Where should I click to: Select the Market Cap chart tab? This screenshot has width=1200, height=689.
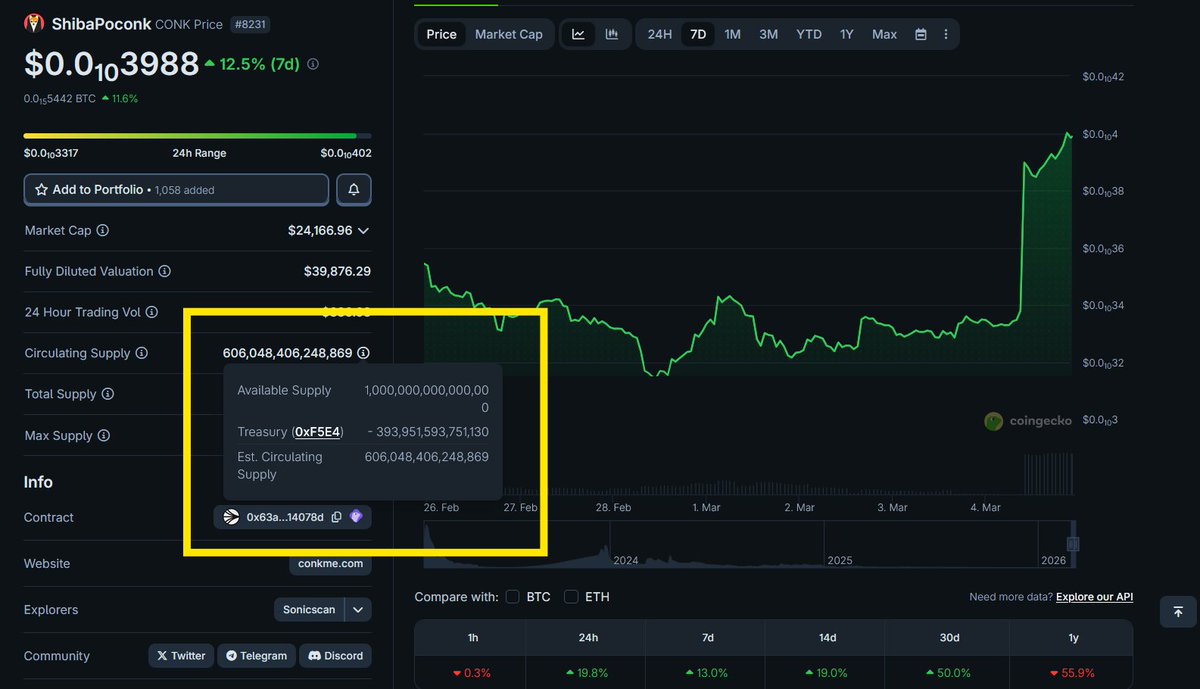509,34
